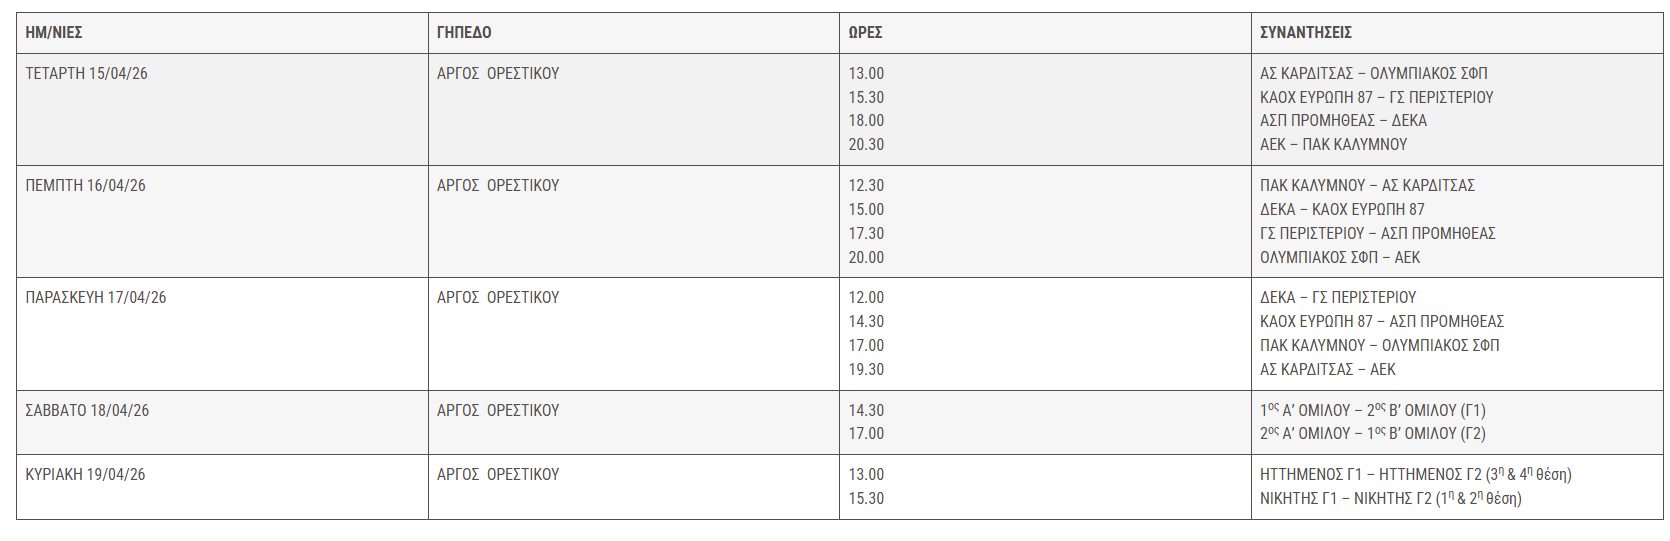Viewport: 1670px width, 541px height.
Task: Select match "ΔΕΚΑ – ΓΣ ΠΕΡΙΣΤΕΡΙΟΥ"
Action: coord(1337,298)
